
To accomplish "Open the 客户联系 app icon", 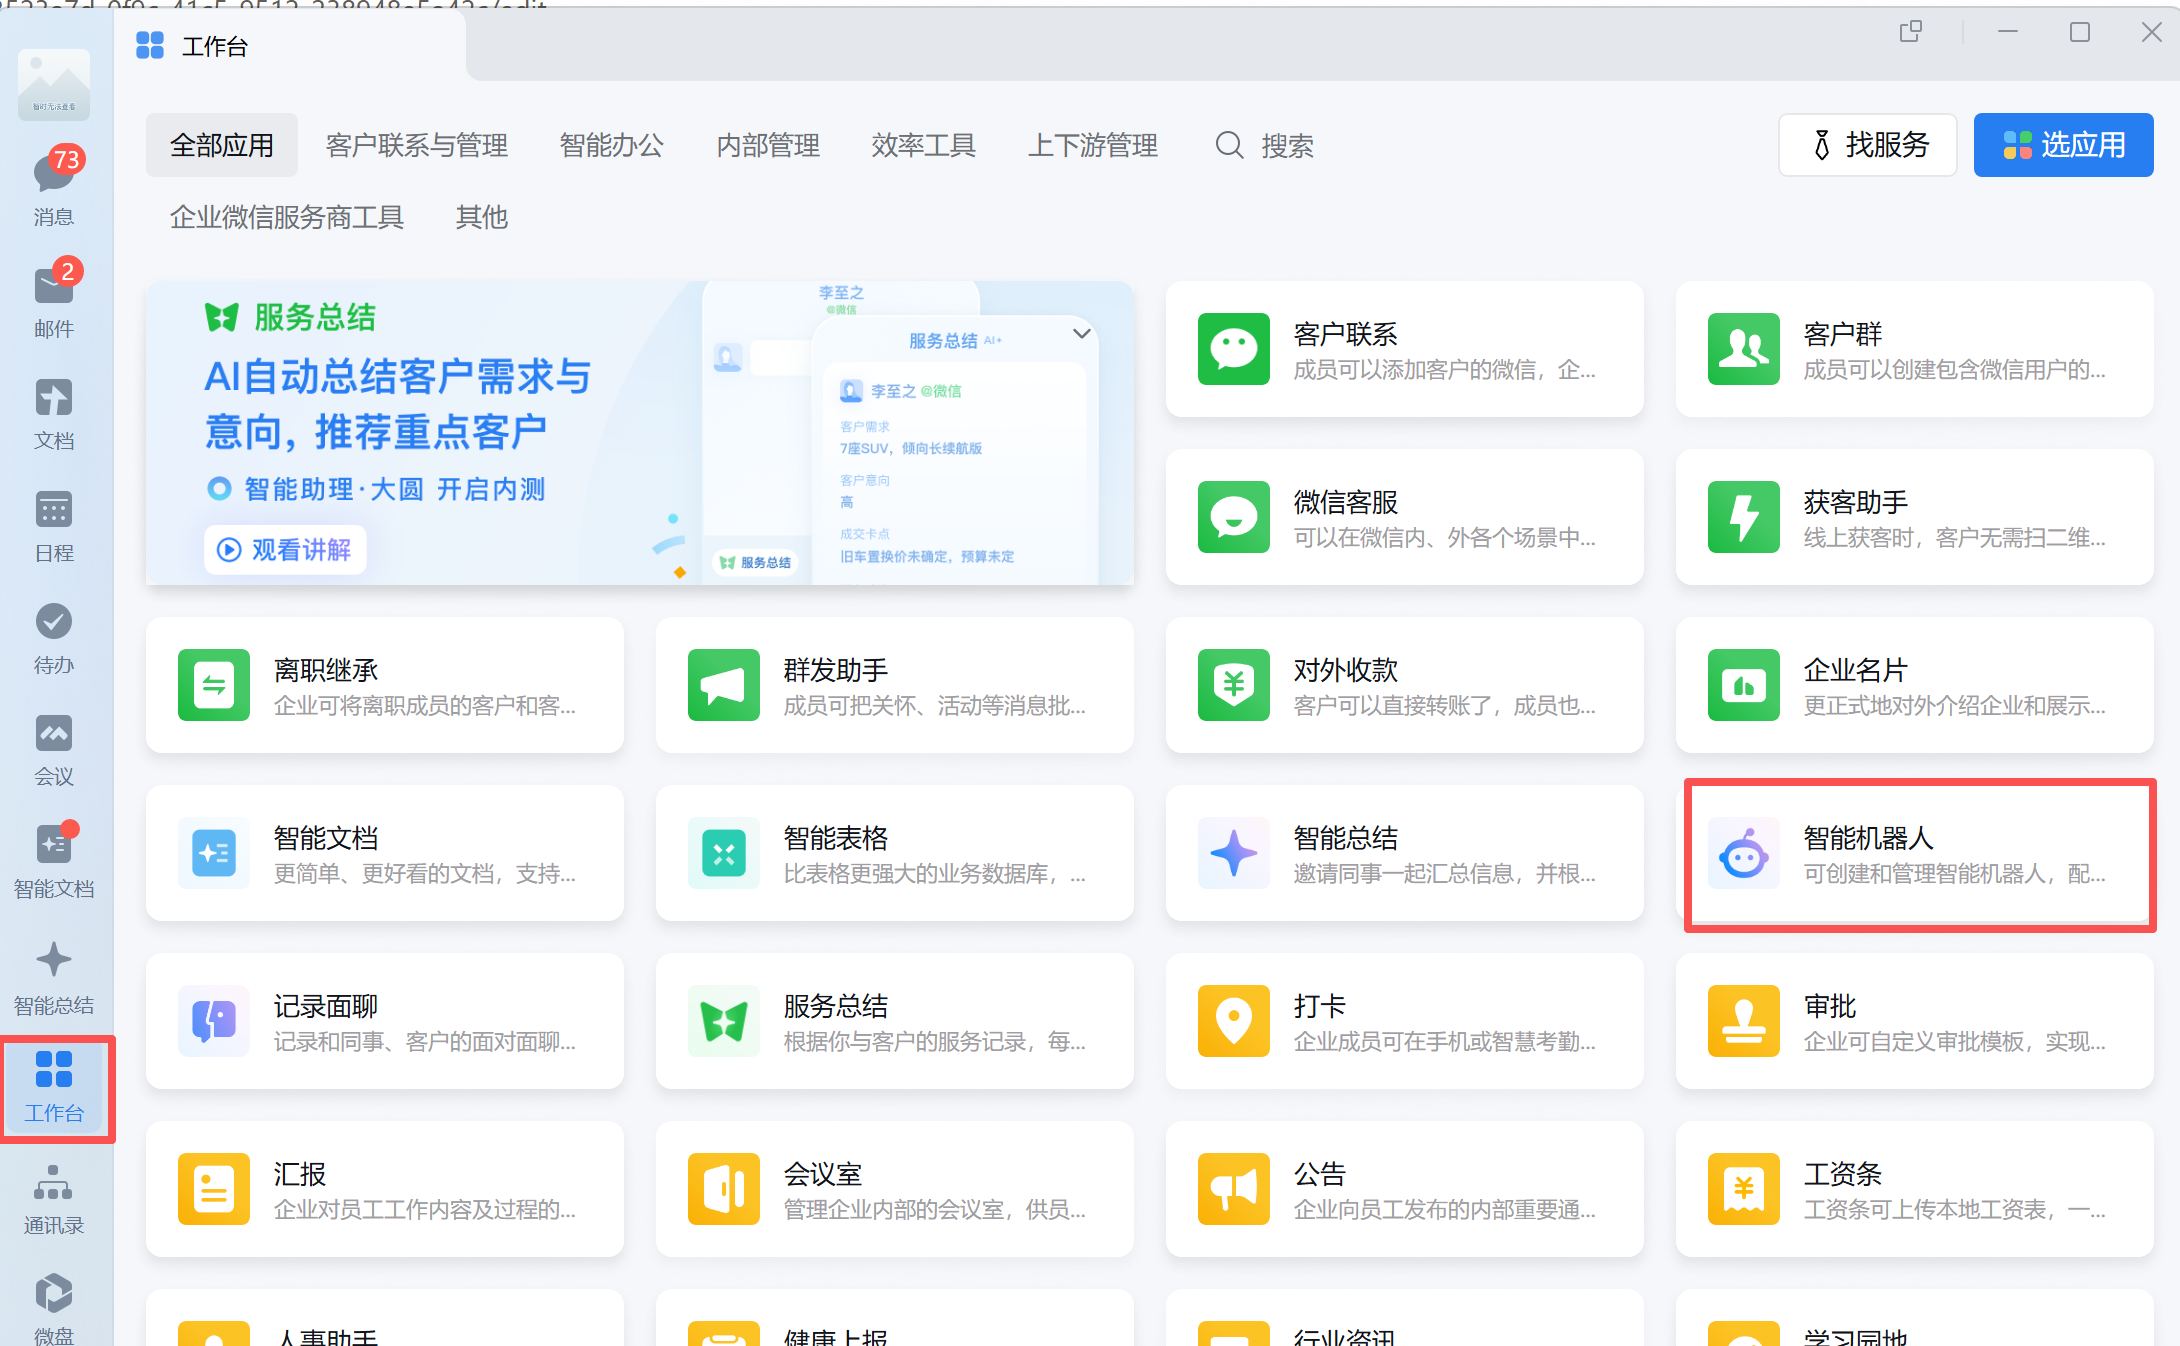I will coord(1234,349).
